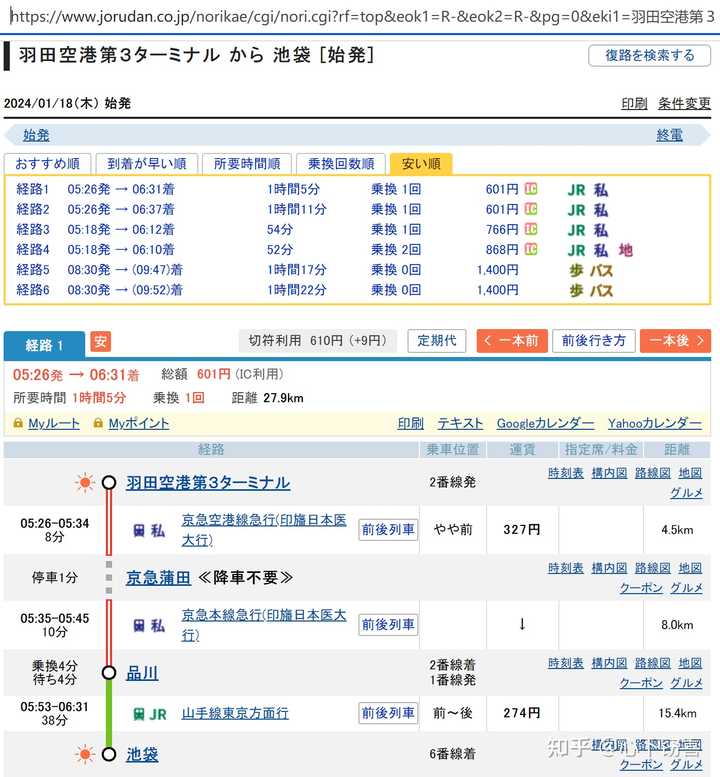Open 構内図 for 羽田空港第3ターミナル
This screenshot has width=720, height=777.
pyautogui.click(x=609, y=473)
